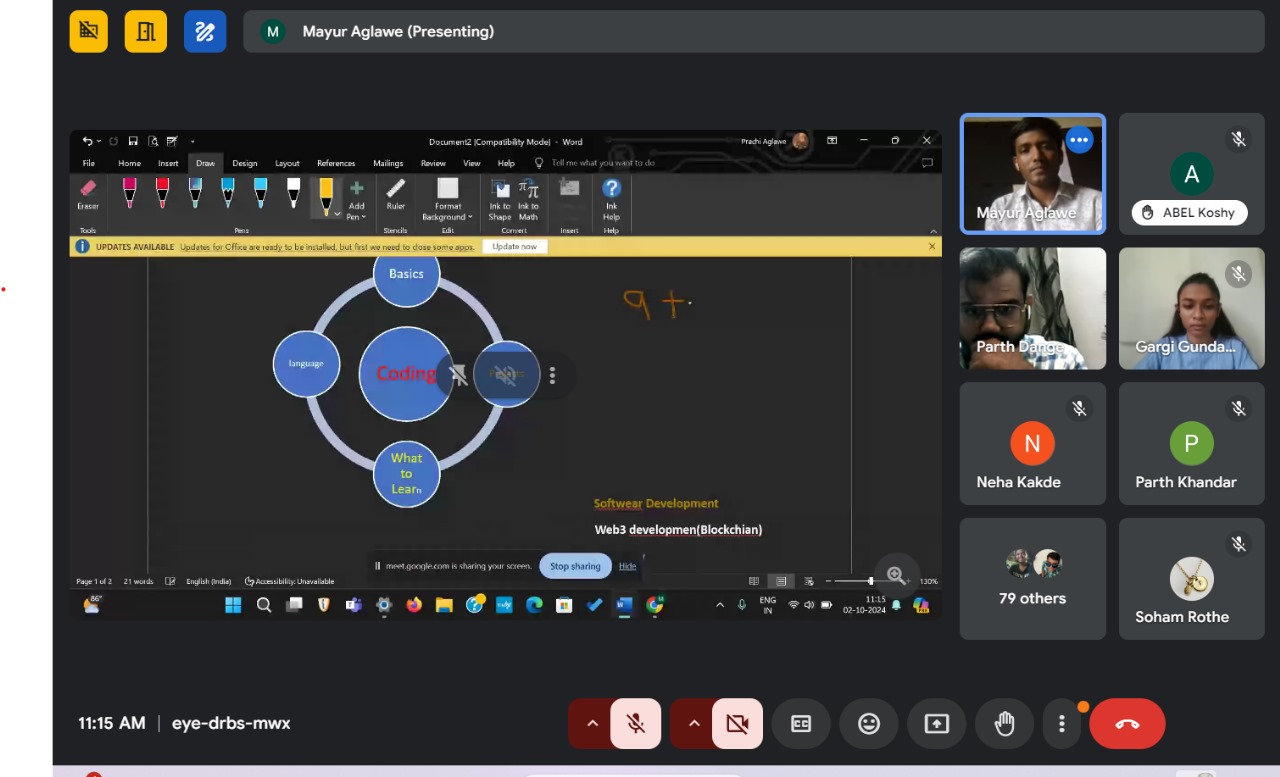Click the magnifier zoom icon on shared screen

[896, 575]
